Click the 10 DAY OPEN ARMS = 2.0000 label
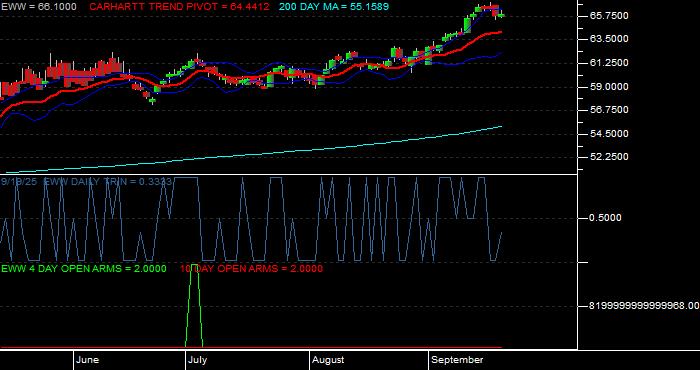The width and height of the screenshot is (700, 370). point(251,269)
